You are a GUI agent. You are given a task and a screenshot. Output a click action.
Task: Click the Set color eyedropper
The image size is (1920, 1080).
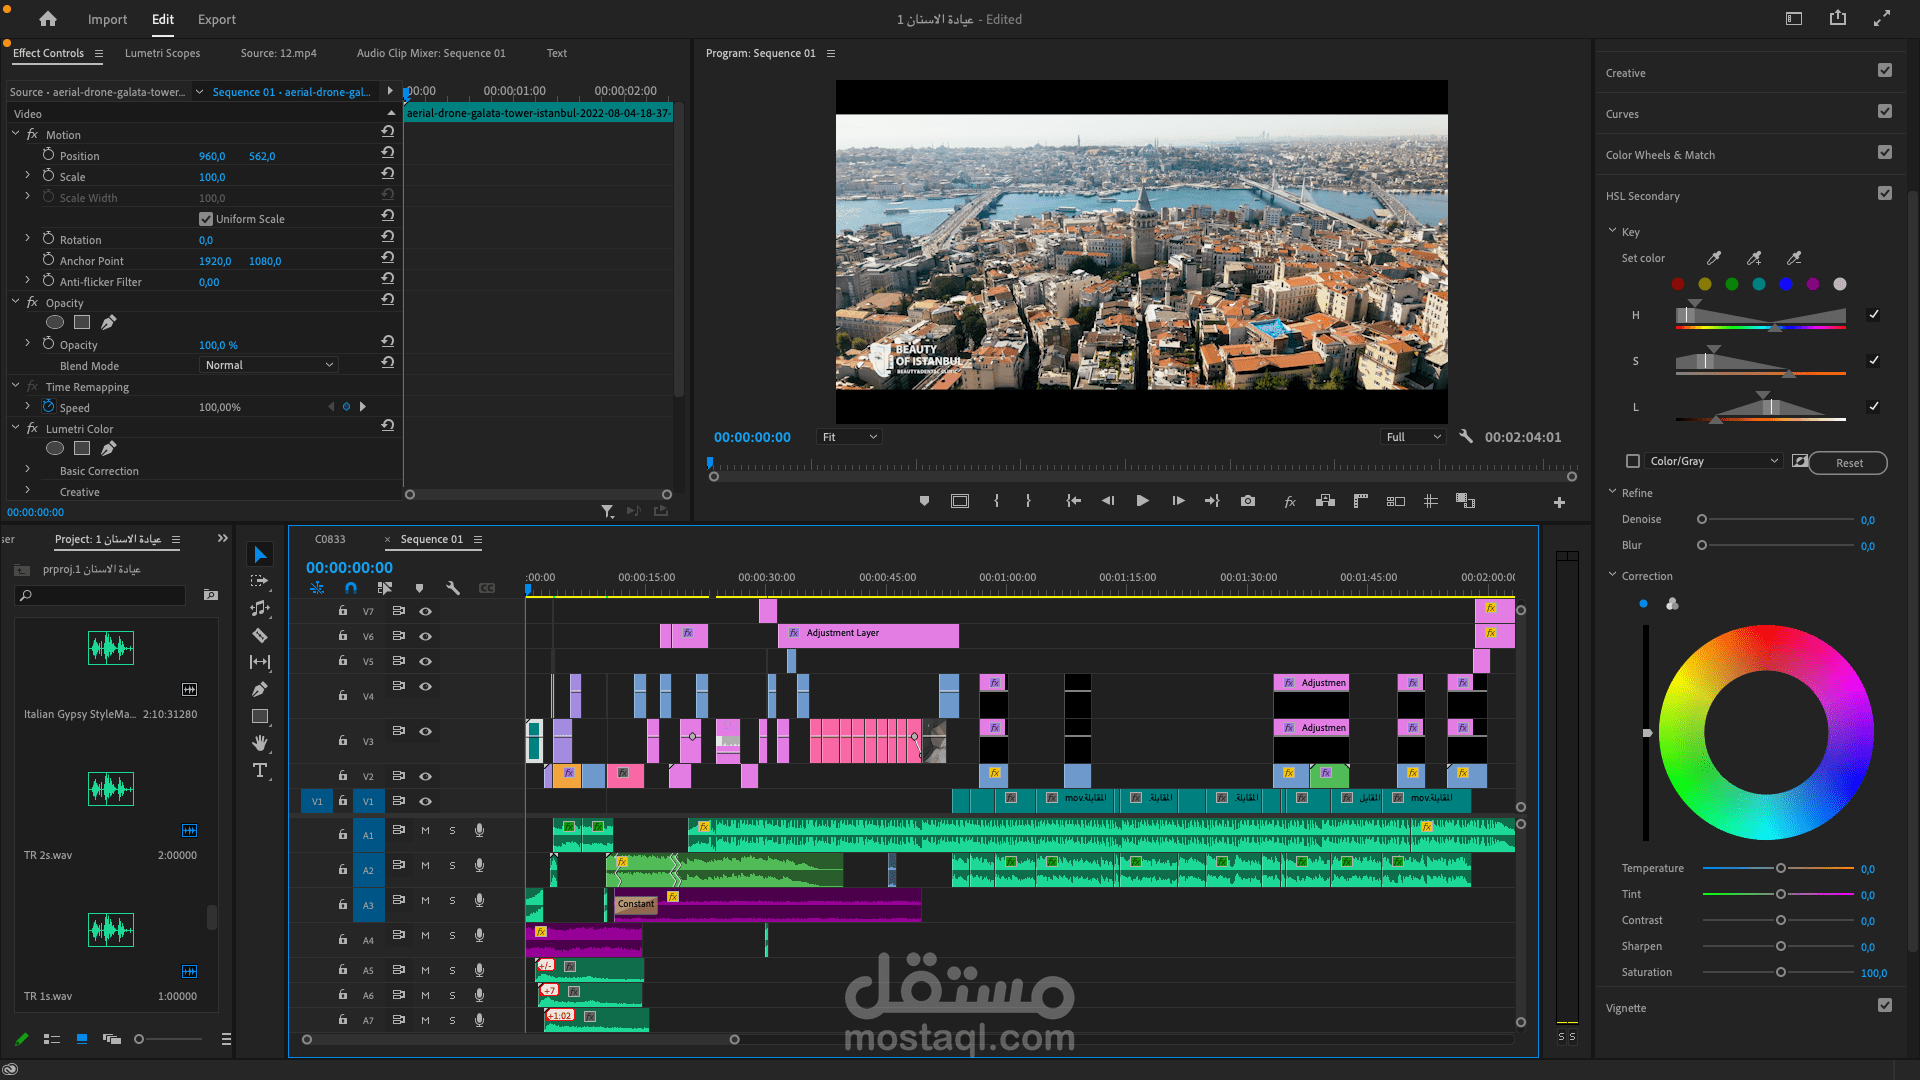(x=1713, y=258)
